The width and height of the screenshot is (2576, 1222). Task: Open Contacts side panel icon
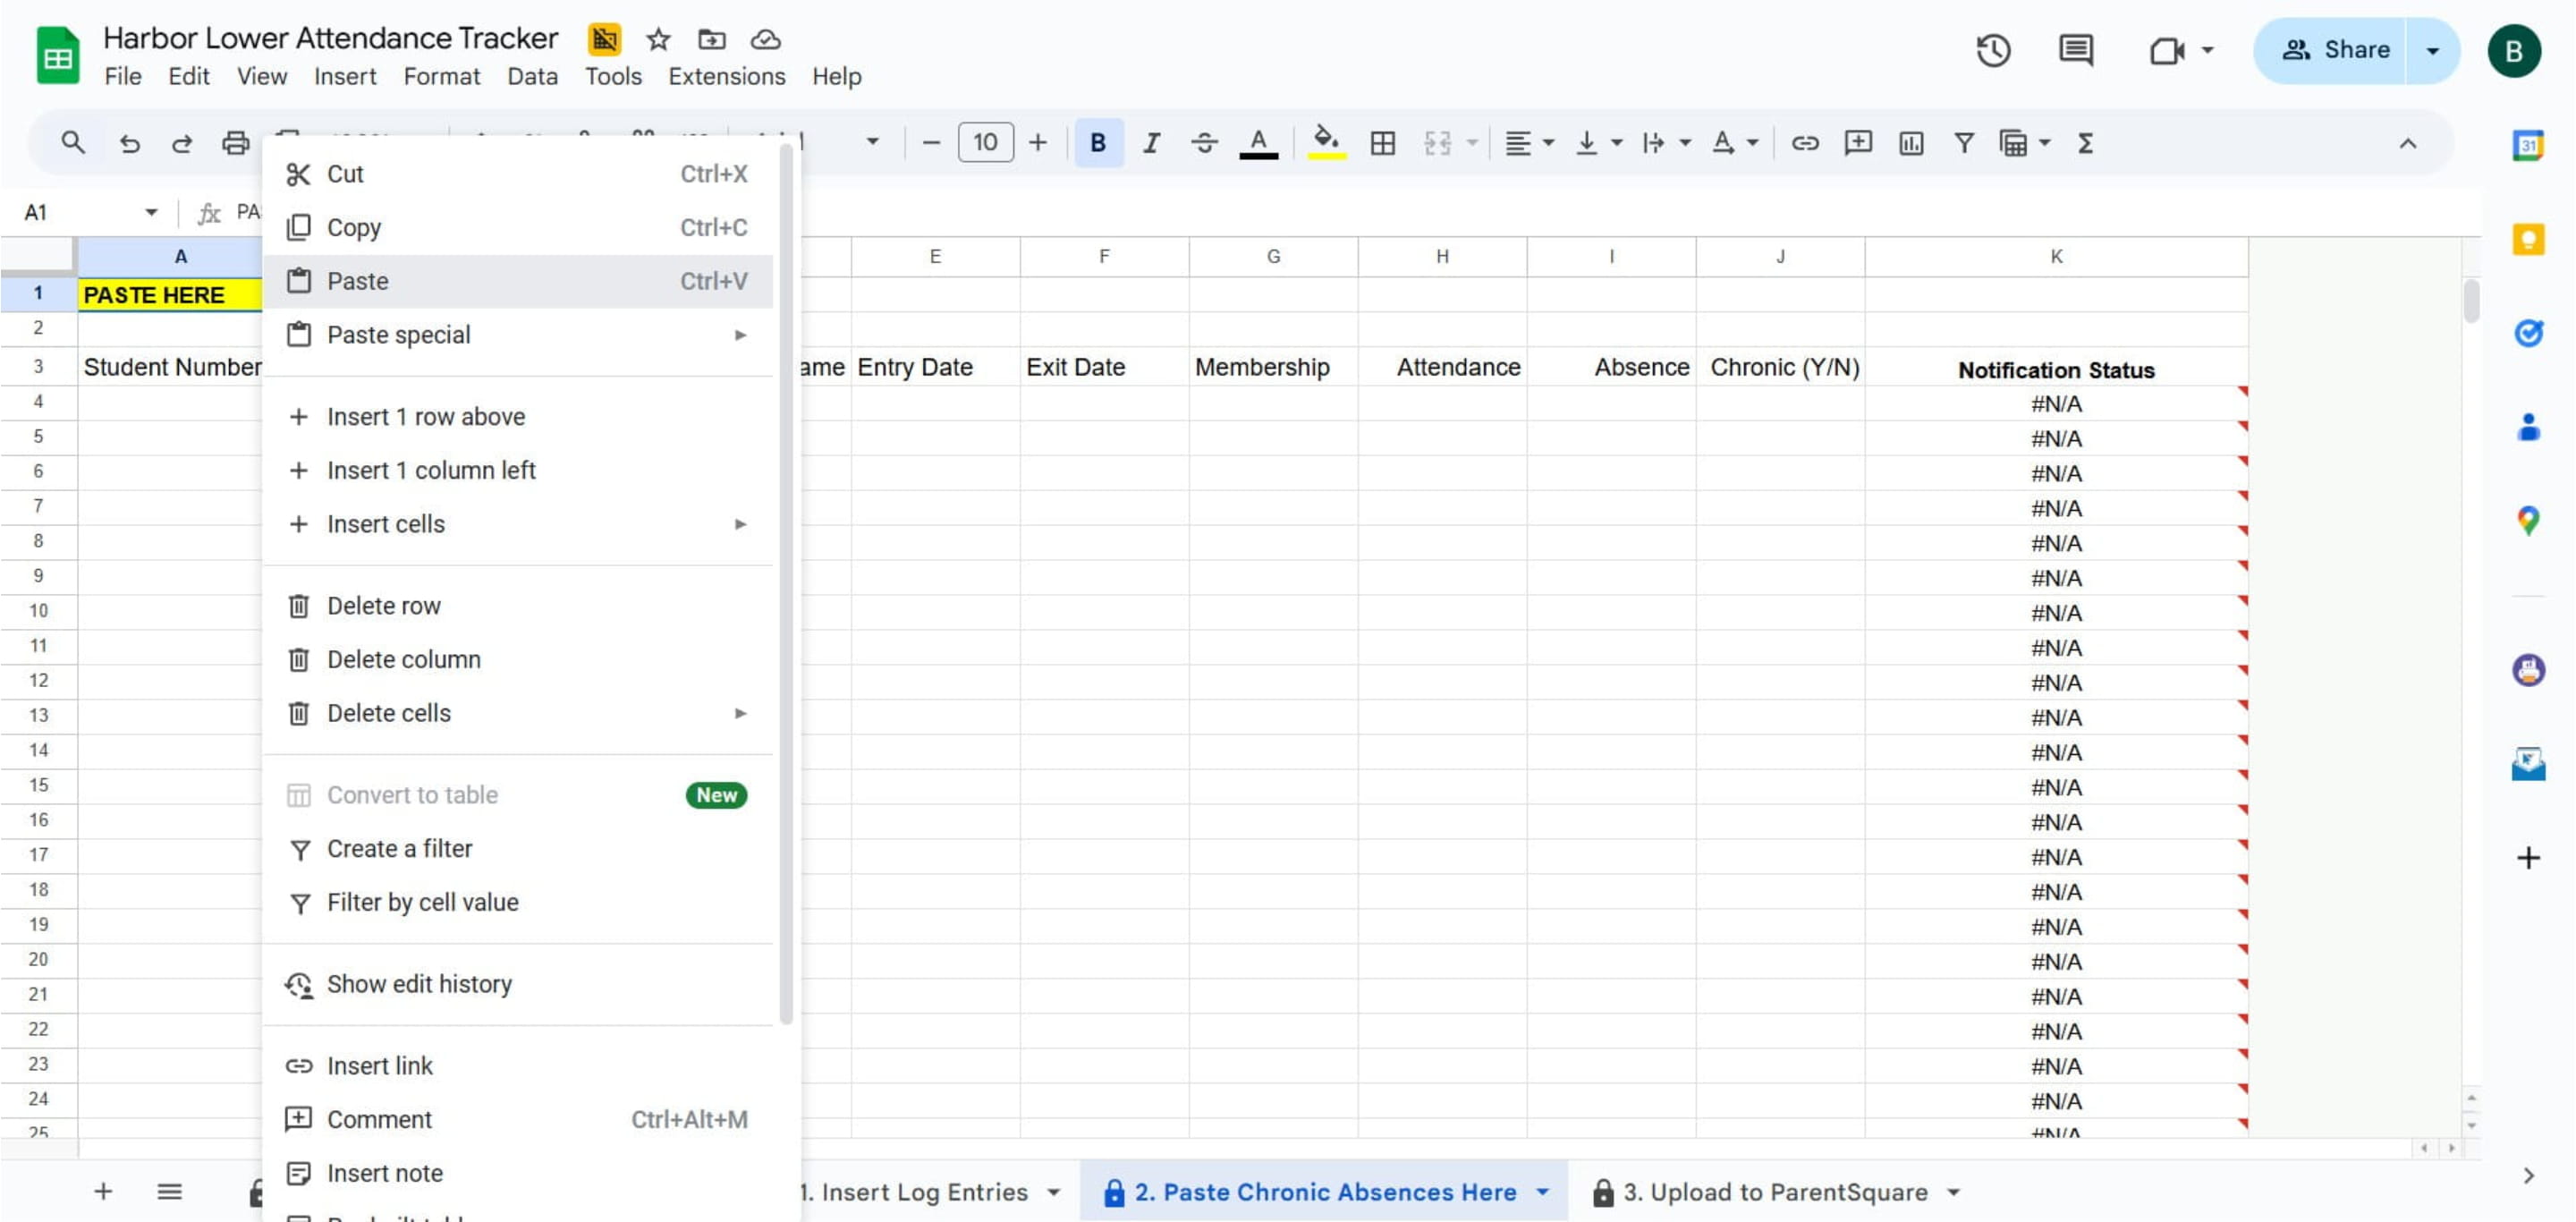pyautogui.click(x=2527, y=427)
